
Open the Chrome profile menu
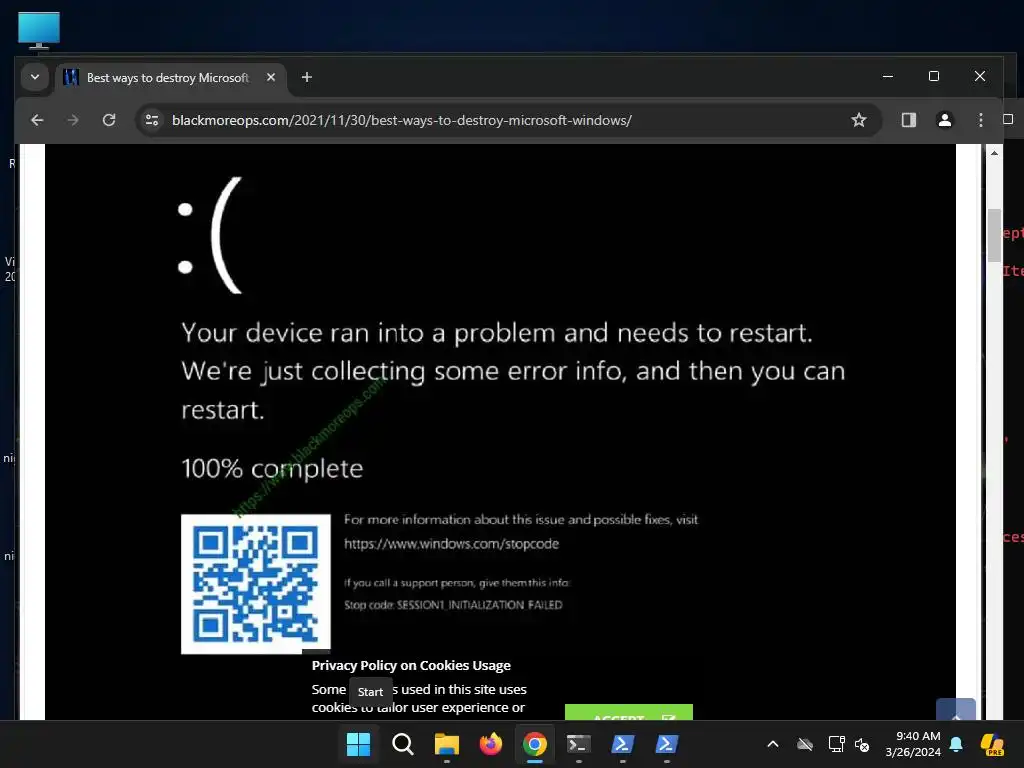click(944, 120)
